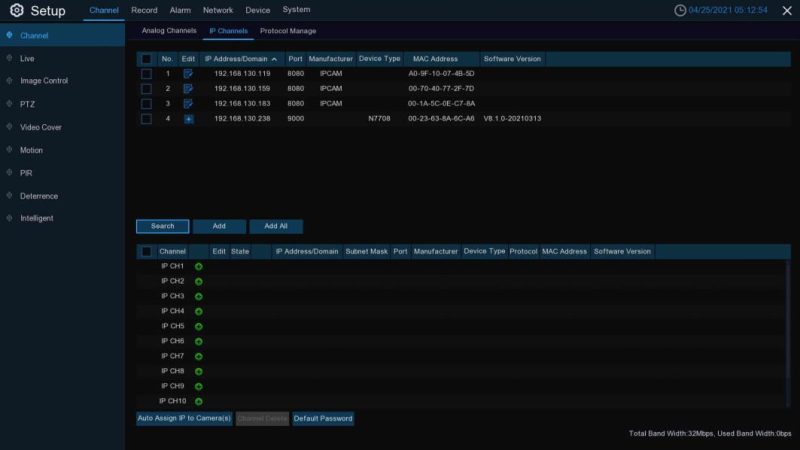Toggle select-all checkbox in the channel list header

pos(146,252)
